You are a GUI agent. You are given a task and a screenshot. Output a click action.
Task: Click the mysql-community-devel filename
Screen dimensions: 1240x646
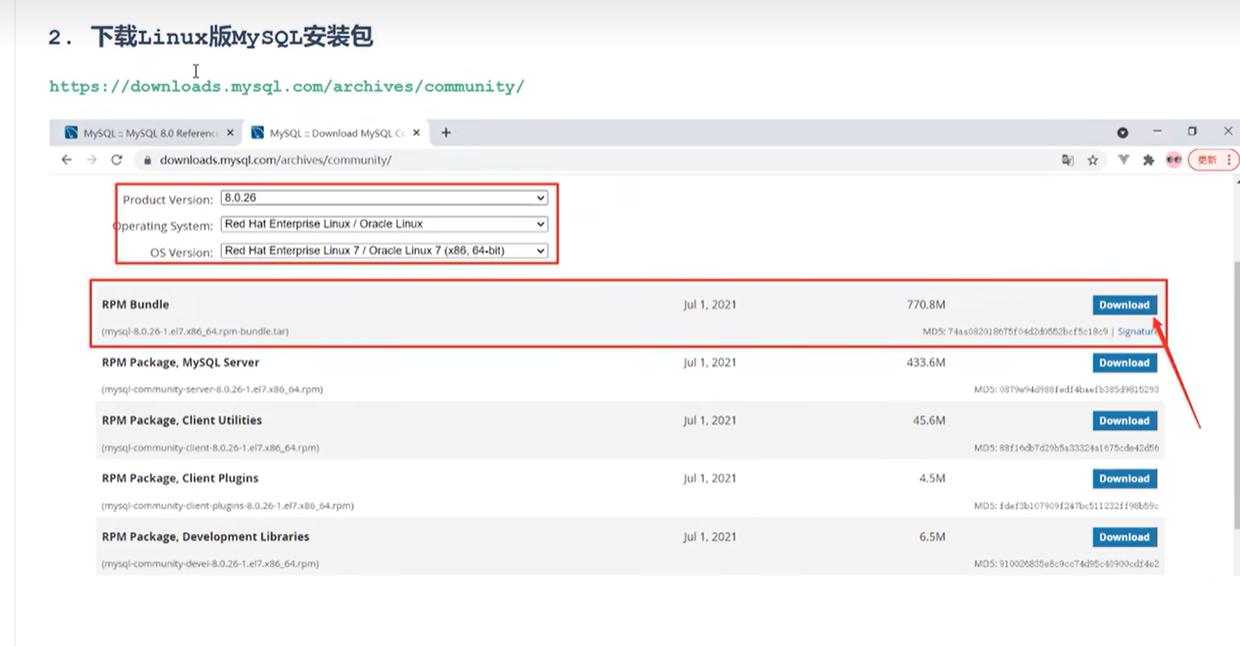(x=210, y=564)
